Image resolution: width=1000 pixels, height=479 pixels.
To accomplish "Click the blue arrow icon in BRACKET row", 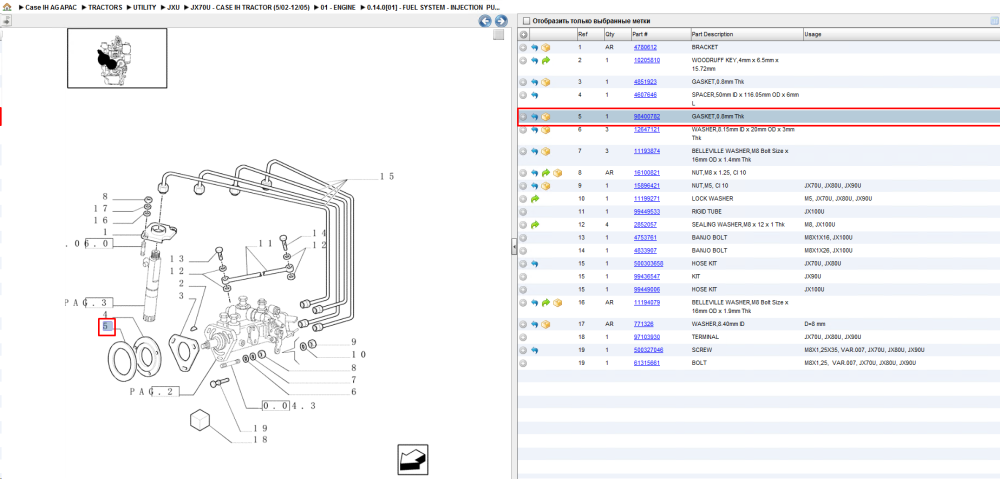I will [x=534, y=47].
